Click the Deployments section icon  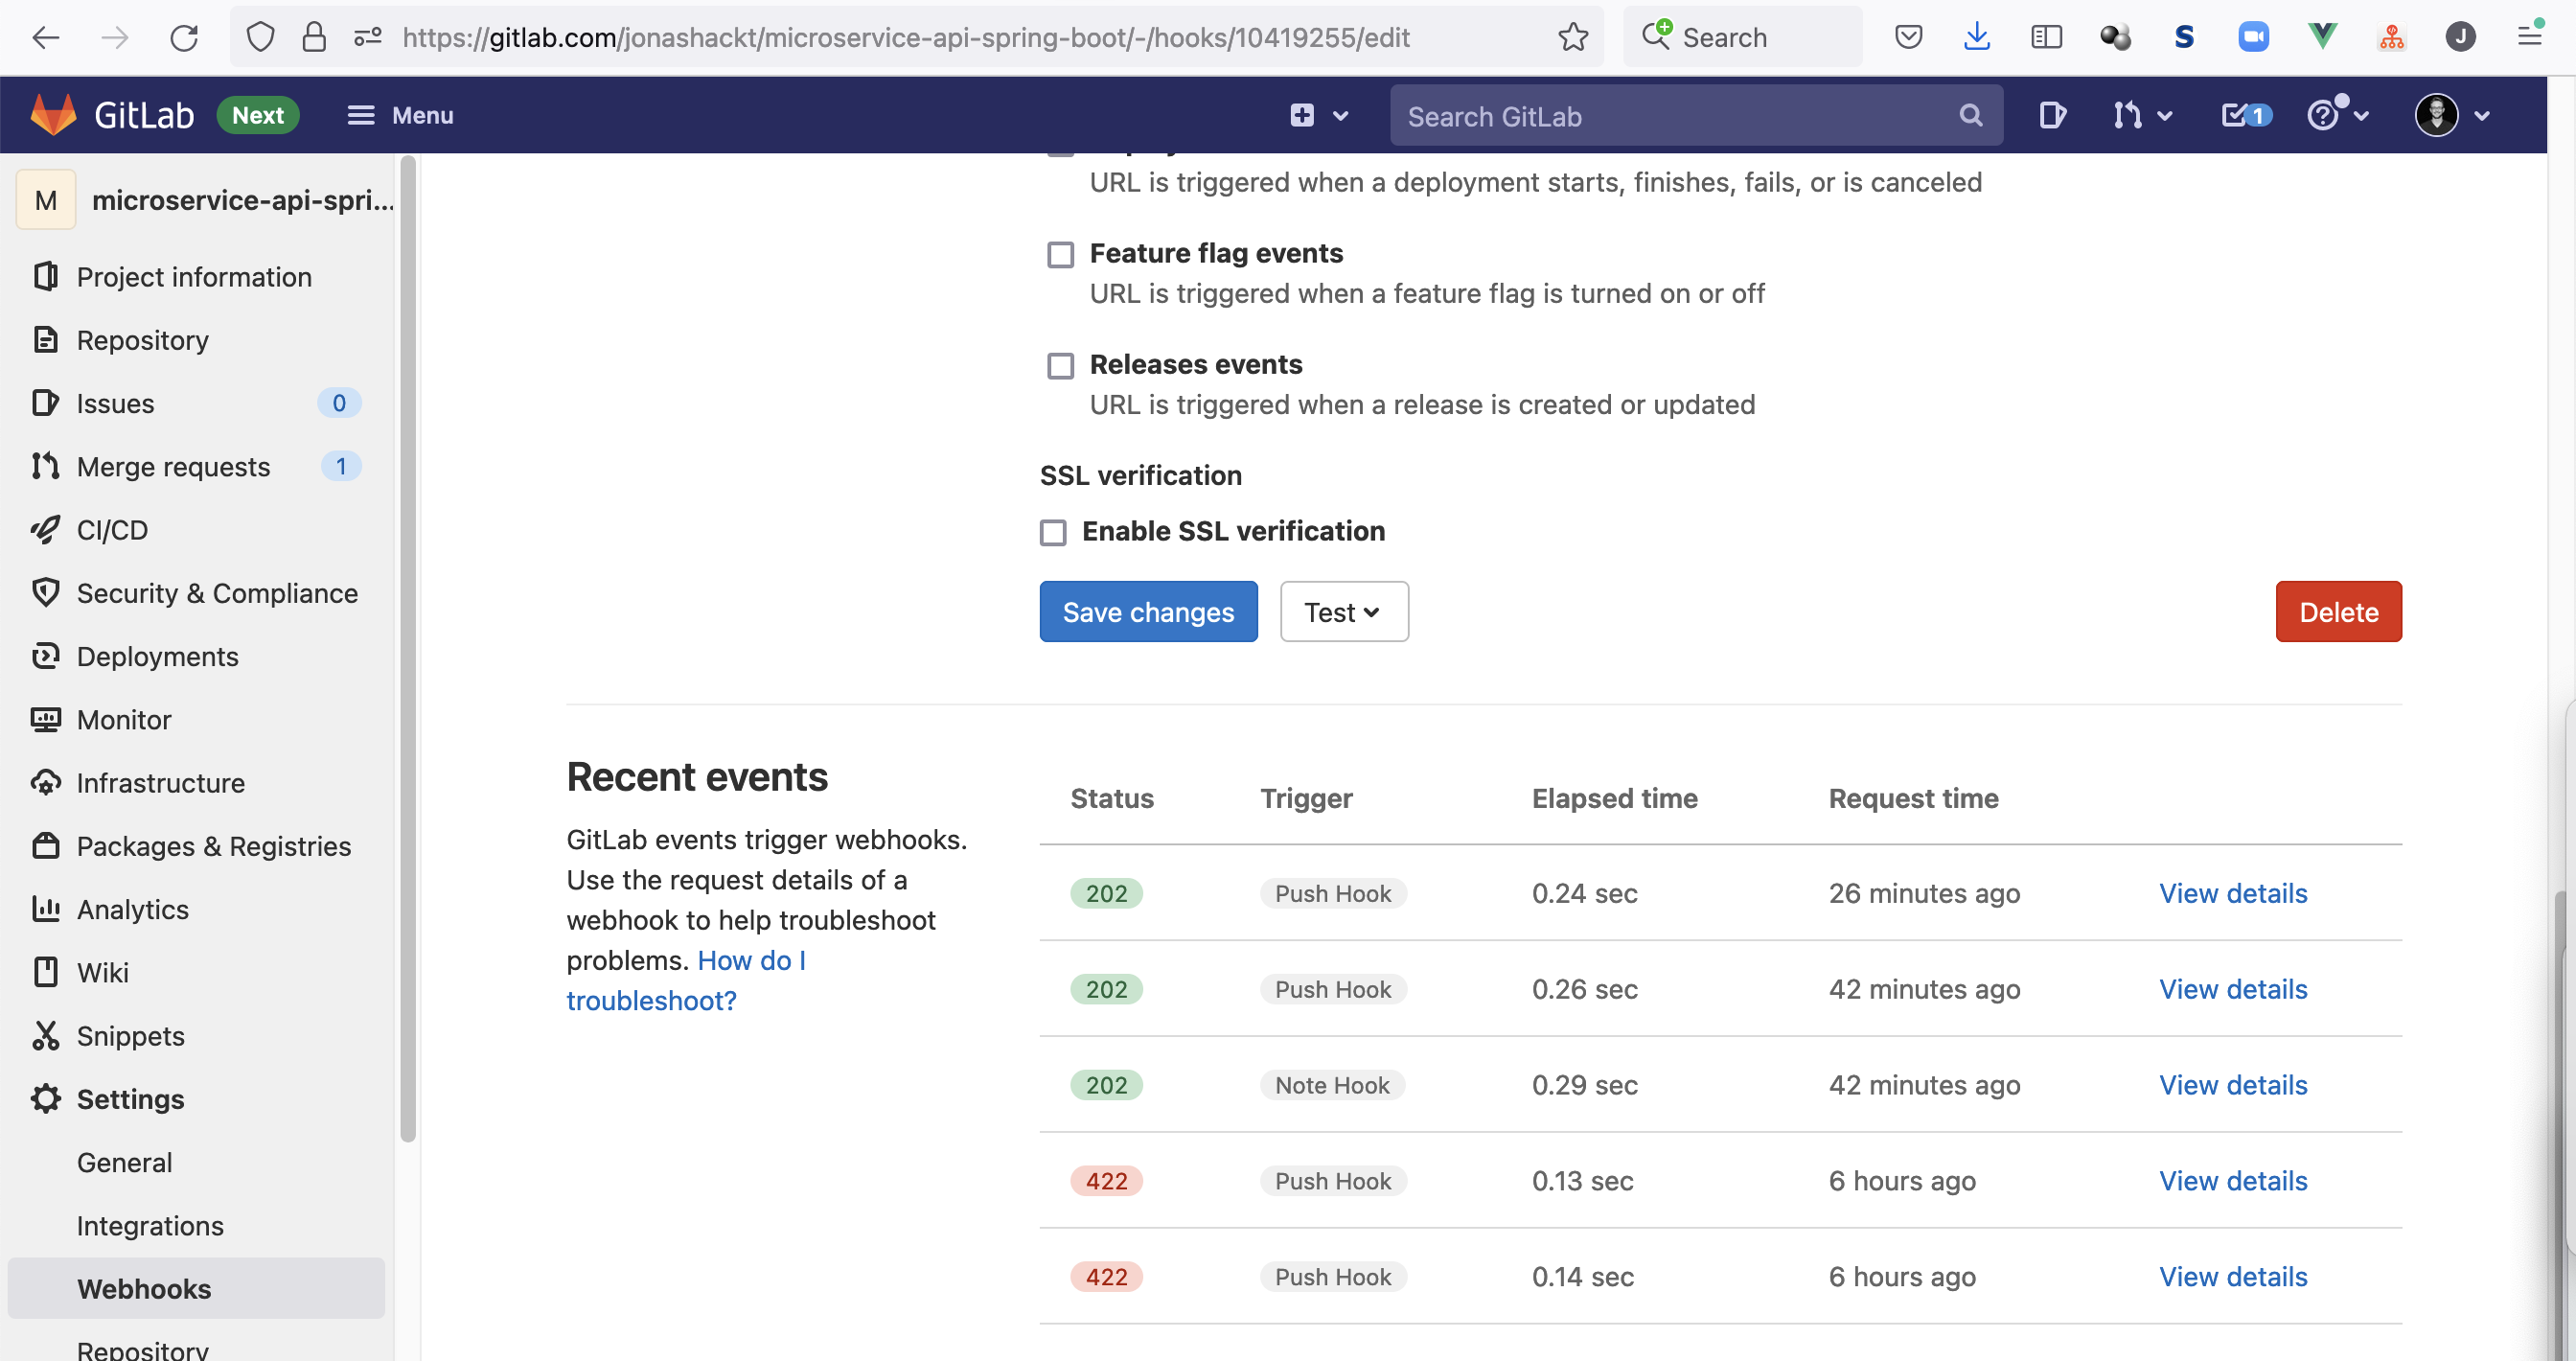46,656
